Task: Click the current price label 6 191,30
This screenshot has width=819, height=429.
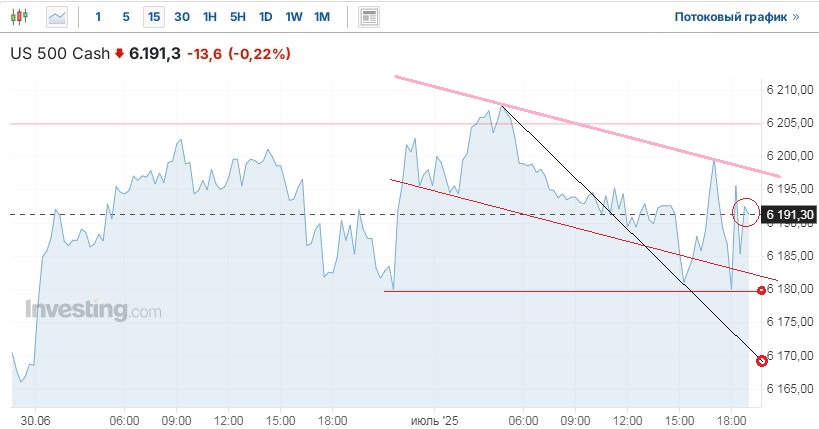Action: [790, 214]
